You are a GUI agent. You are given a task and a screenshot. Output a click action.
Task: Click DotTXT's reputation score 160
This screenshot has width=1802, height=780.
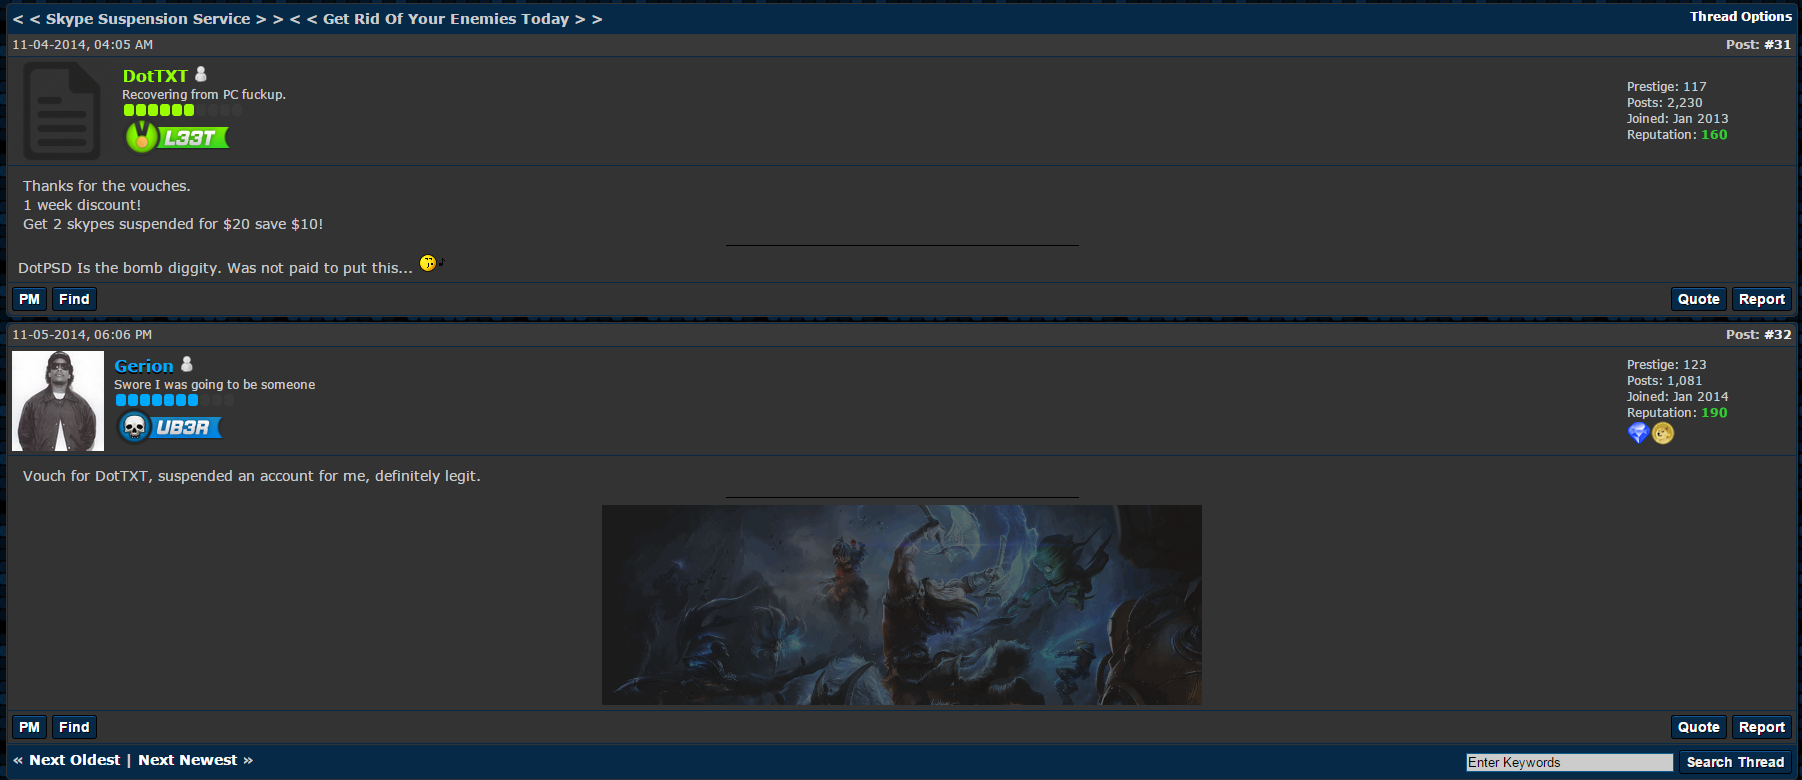point(1714,135)
